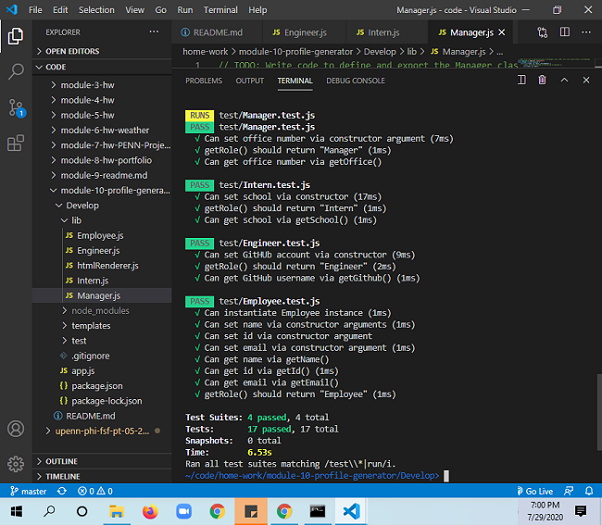
Task: Open the Run menu
Action: pyautogui.click(x=185, y=10)
